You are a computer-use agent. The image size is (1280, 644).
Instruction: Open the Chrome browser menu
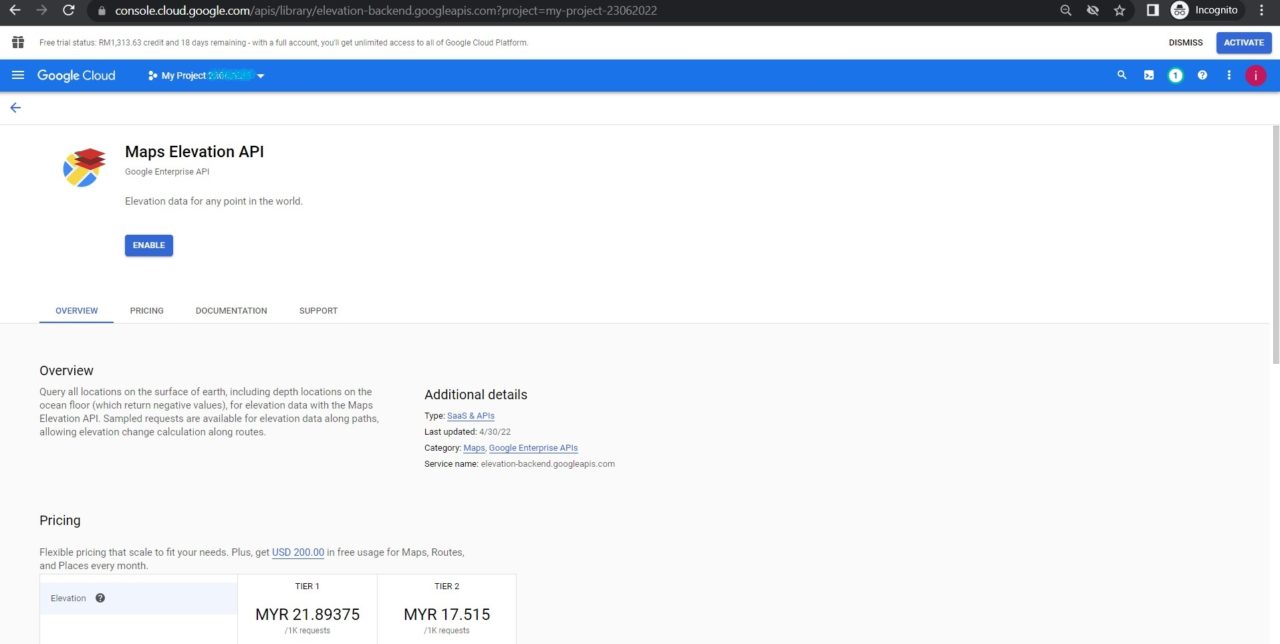click(x=1261, y=11)
